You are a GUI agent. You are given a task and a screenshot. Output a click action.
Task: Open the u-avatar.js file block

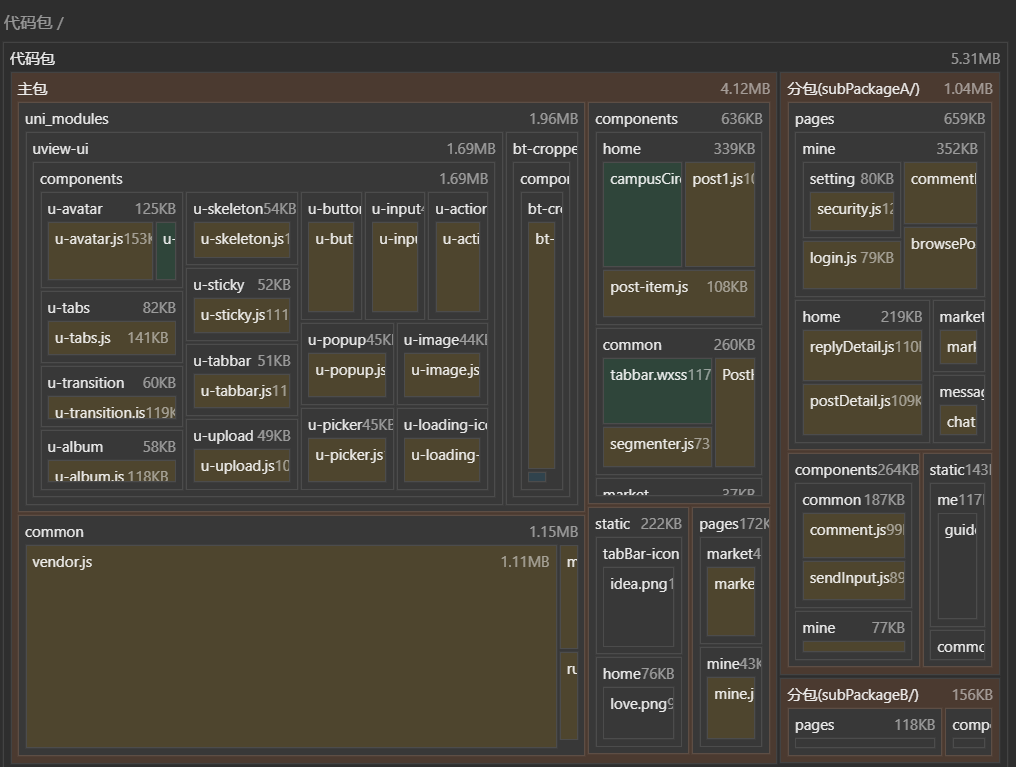pos(100,250)
